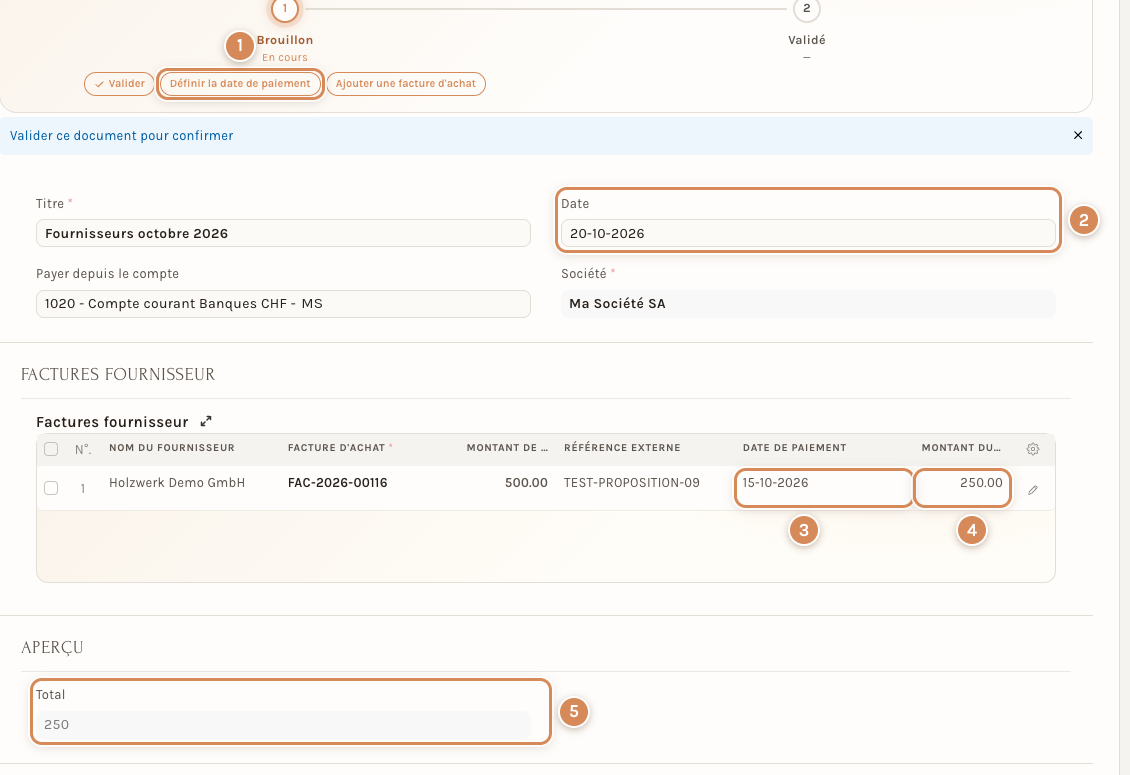Viewport: 1130px width, 775px height.
Task: Click the 'FACTURE D'ACHAT' column header
Action: tap(337, 448)
